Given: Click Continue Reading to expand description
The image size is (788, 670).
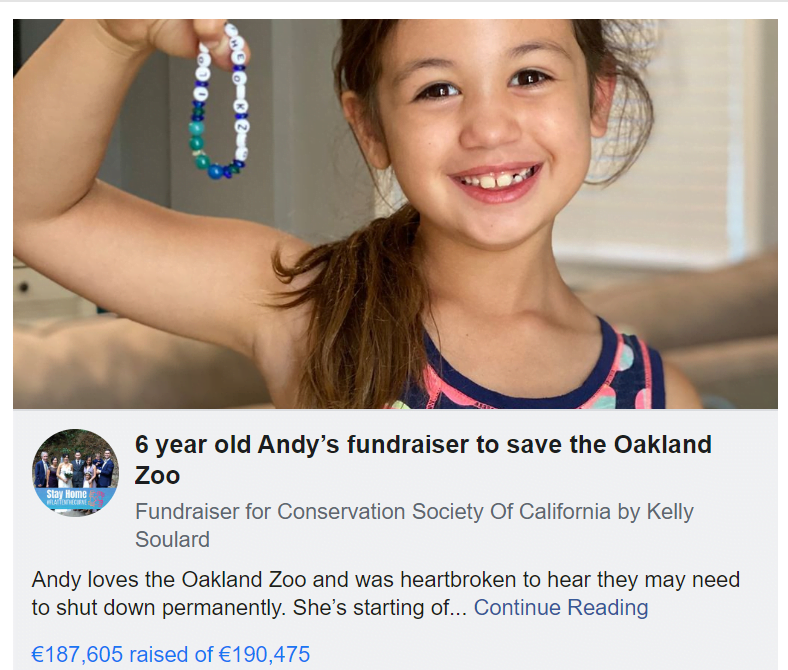Looking at the screenshot, I should tap(560, 608).
